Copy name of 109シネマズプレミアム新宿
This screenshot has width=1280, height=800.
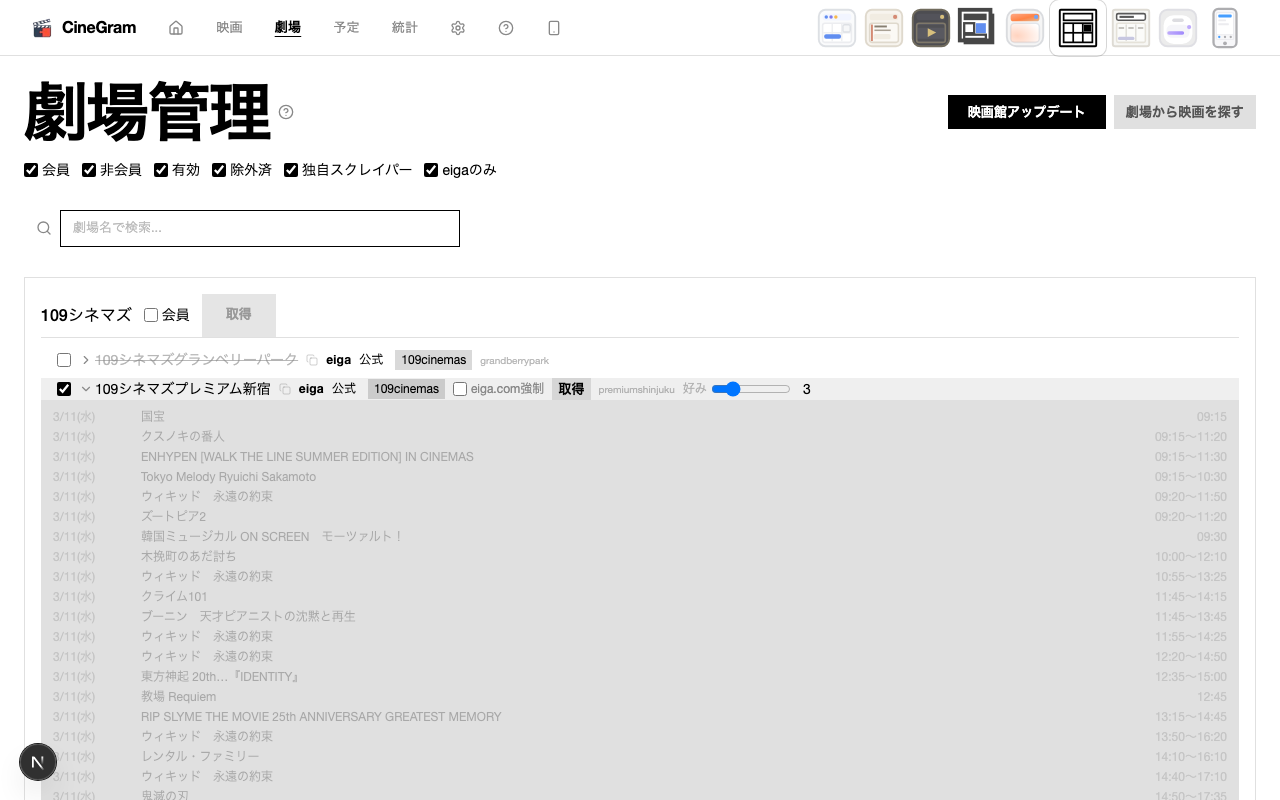pos(285,389)
